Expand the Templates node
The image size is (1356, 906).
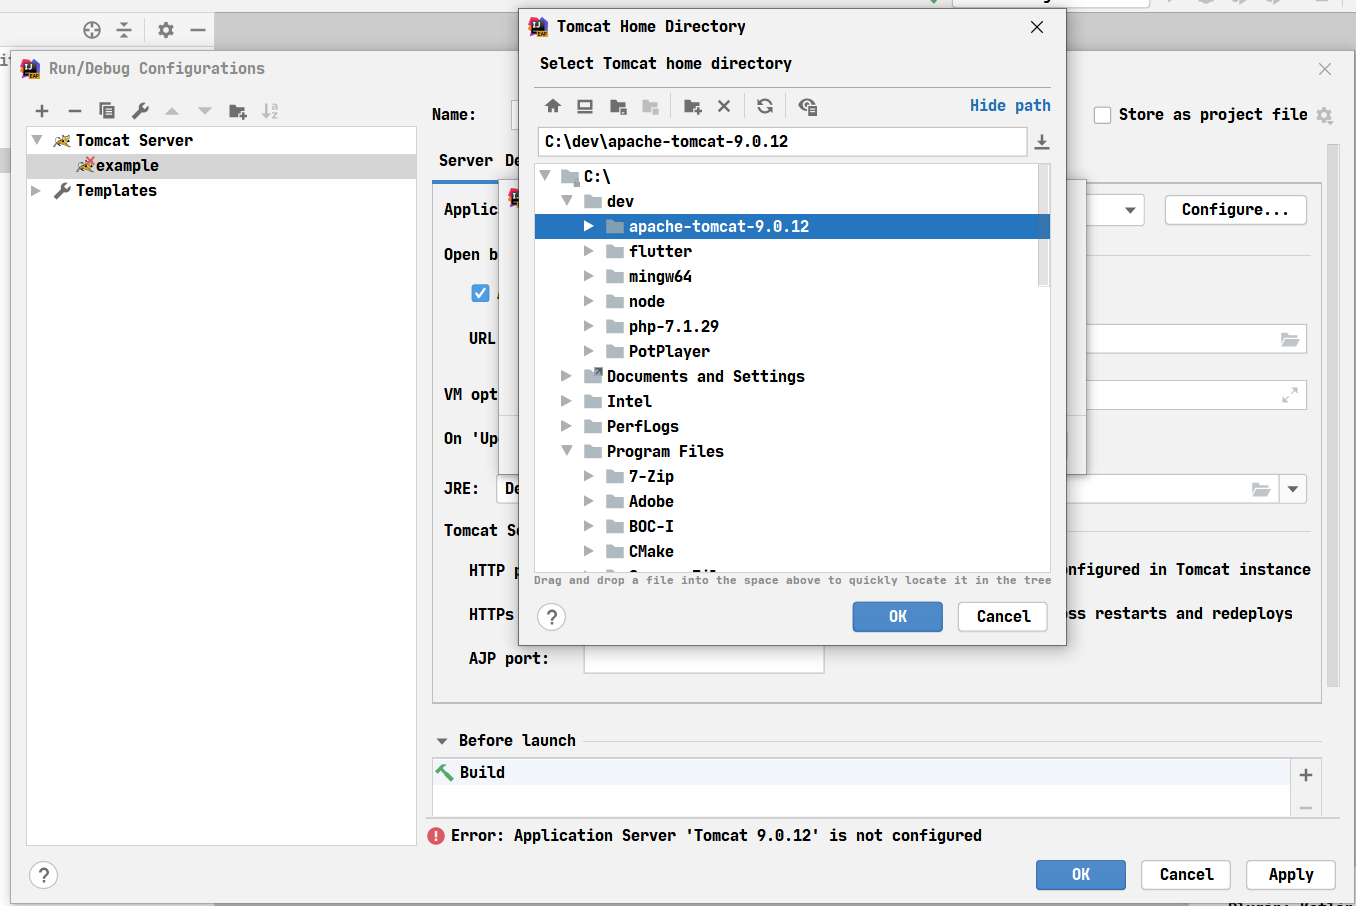click(x=36, y=190)
